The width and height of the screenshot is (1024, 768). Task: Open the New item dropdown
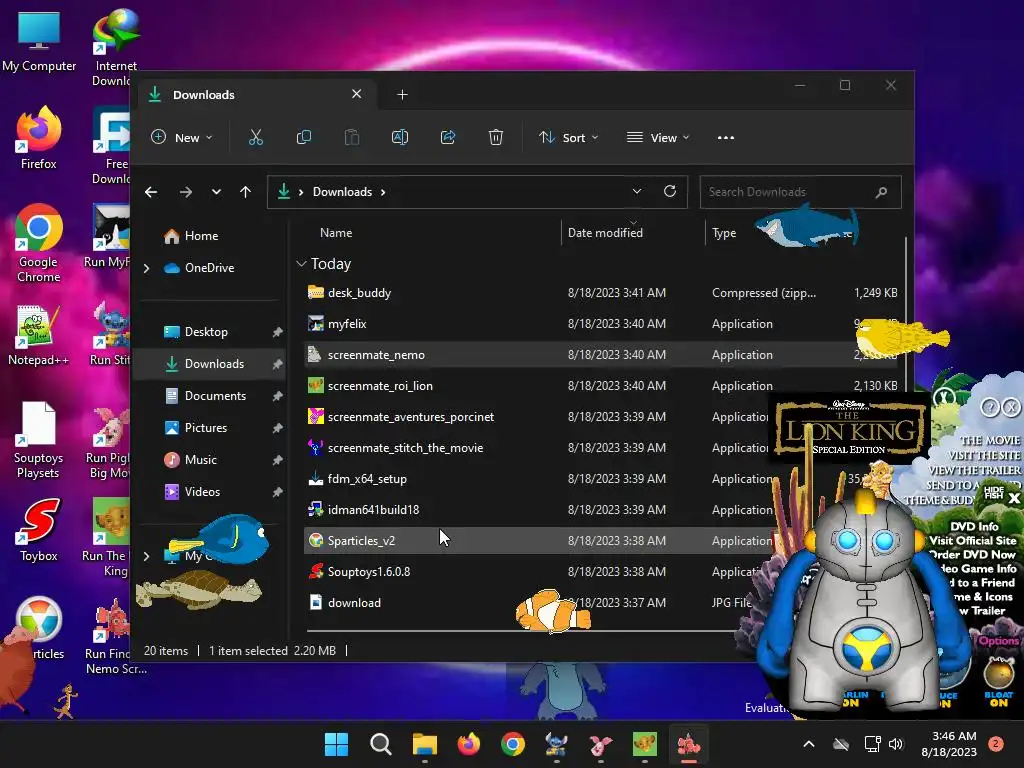(x=182, y=138)
